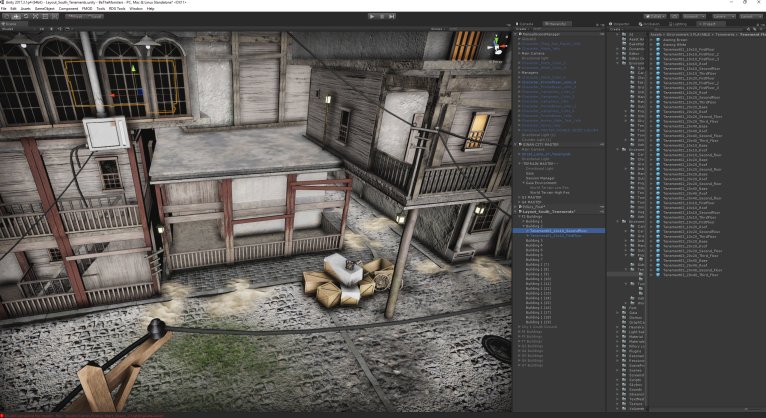Viewport: 766px width, 418px height.
Task: Toggle Local/Global handle rotation
Action: click(94, 16)
